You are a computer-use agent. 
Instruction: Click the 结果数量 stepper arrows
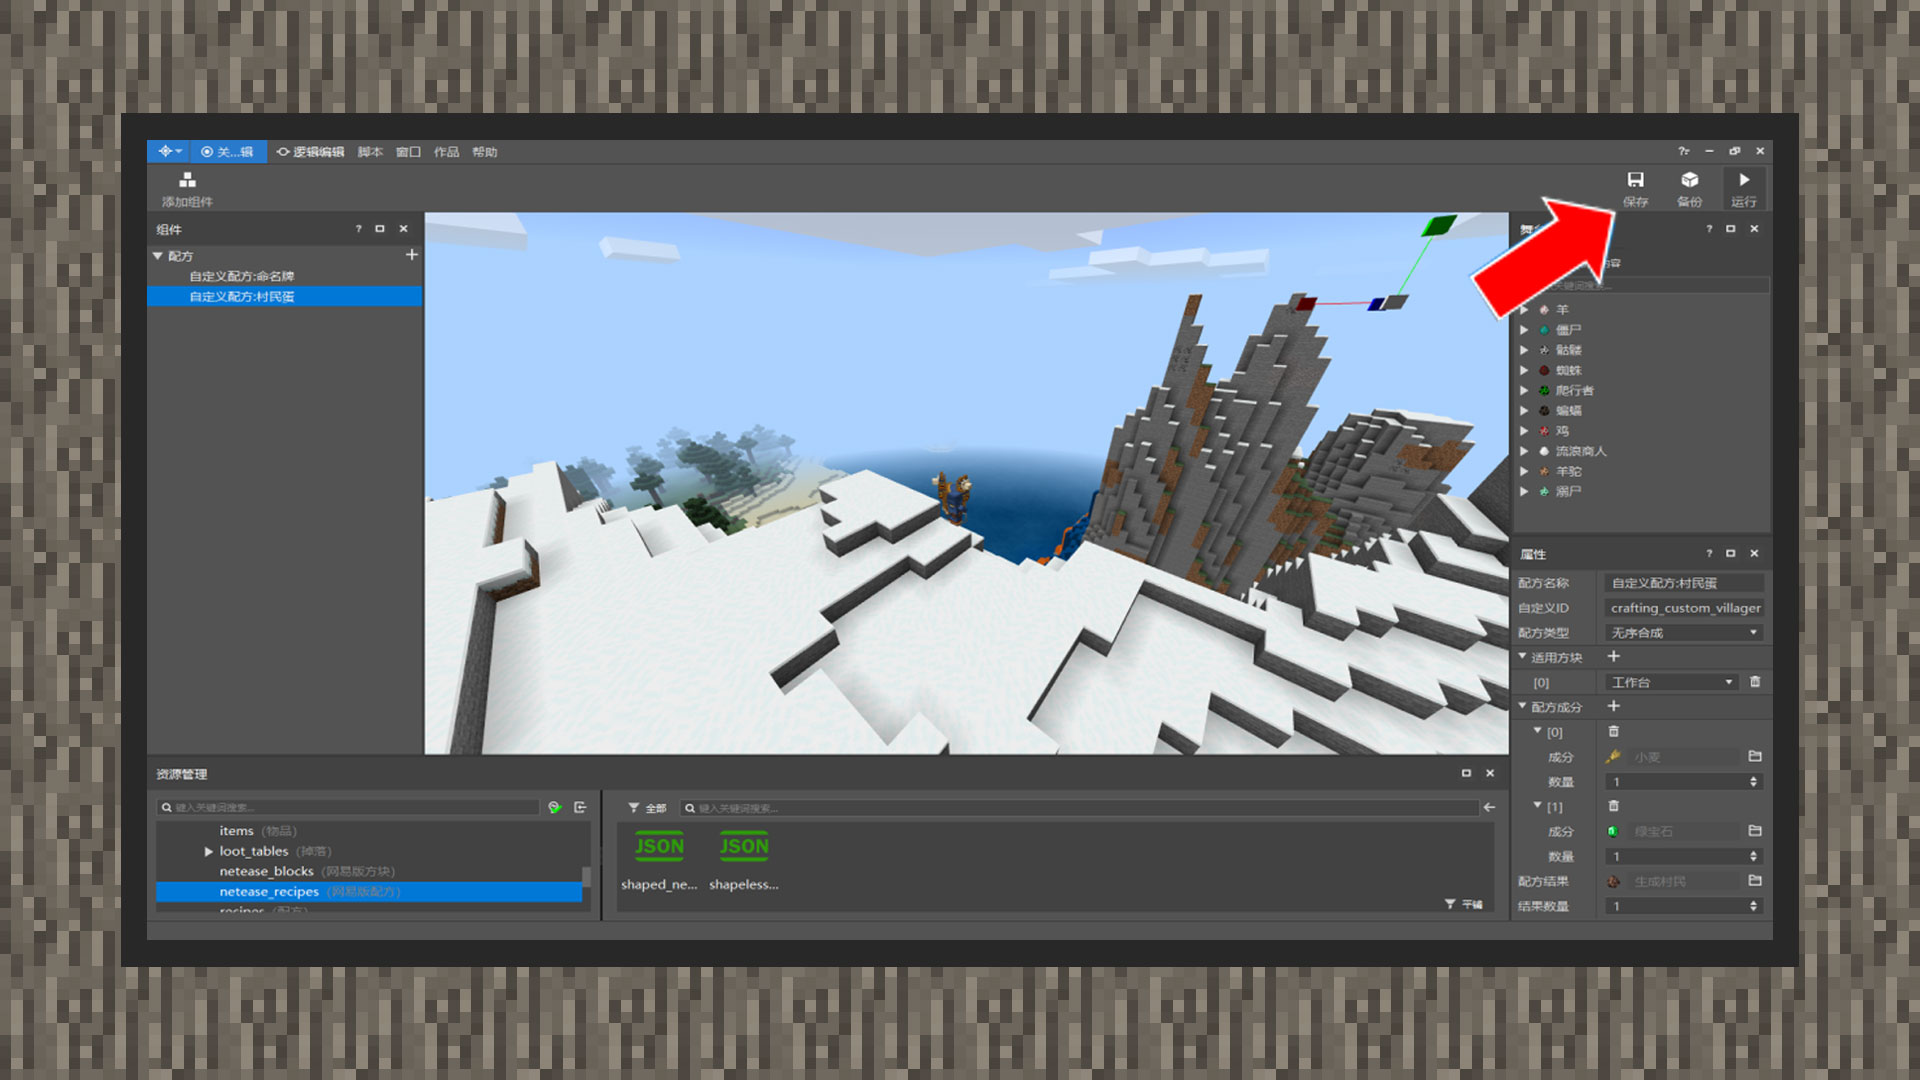pyautogui.click(x=1753, y=906)
